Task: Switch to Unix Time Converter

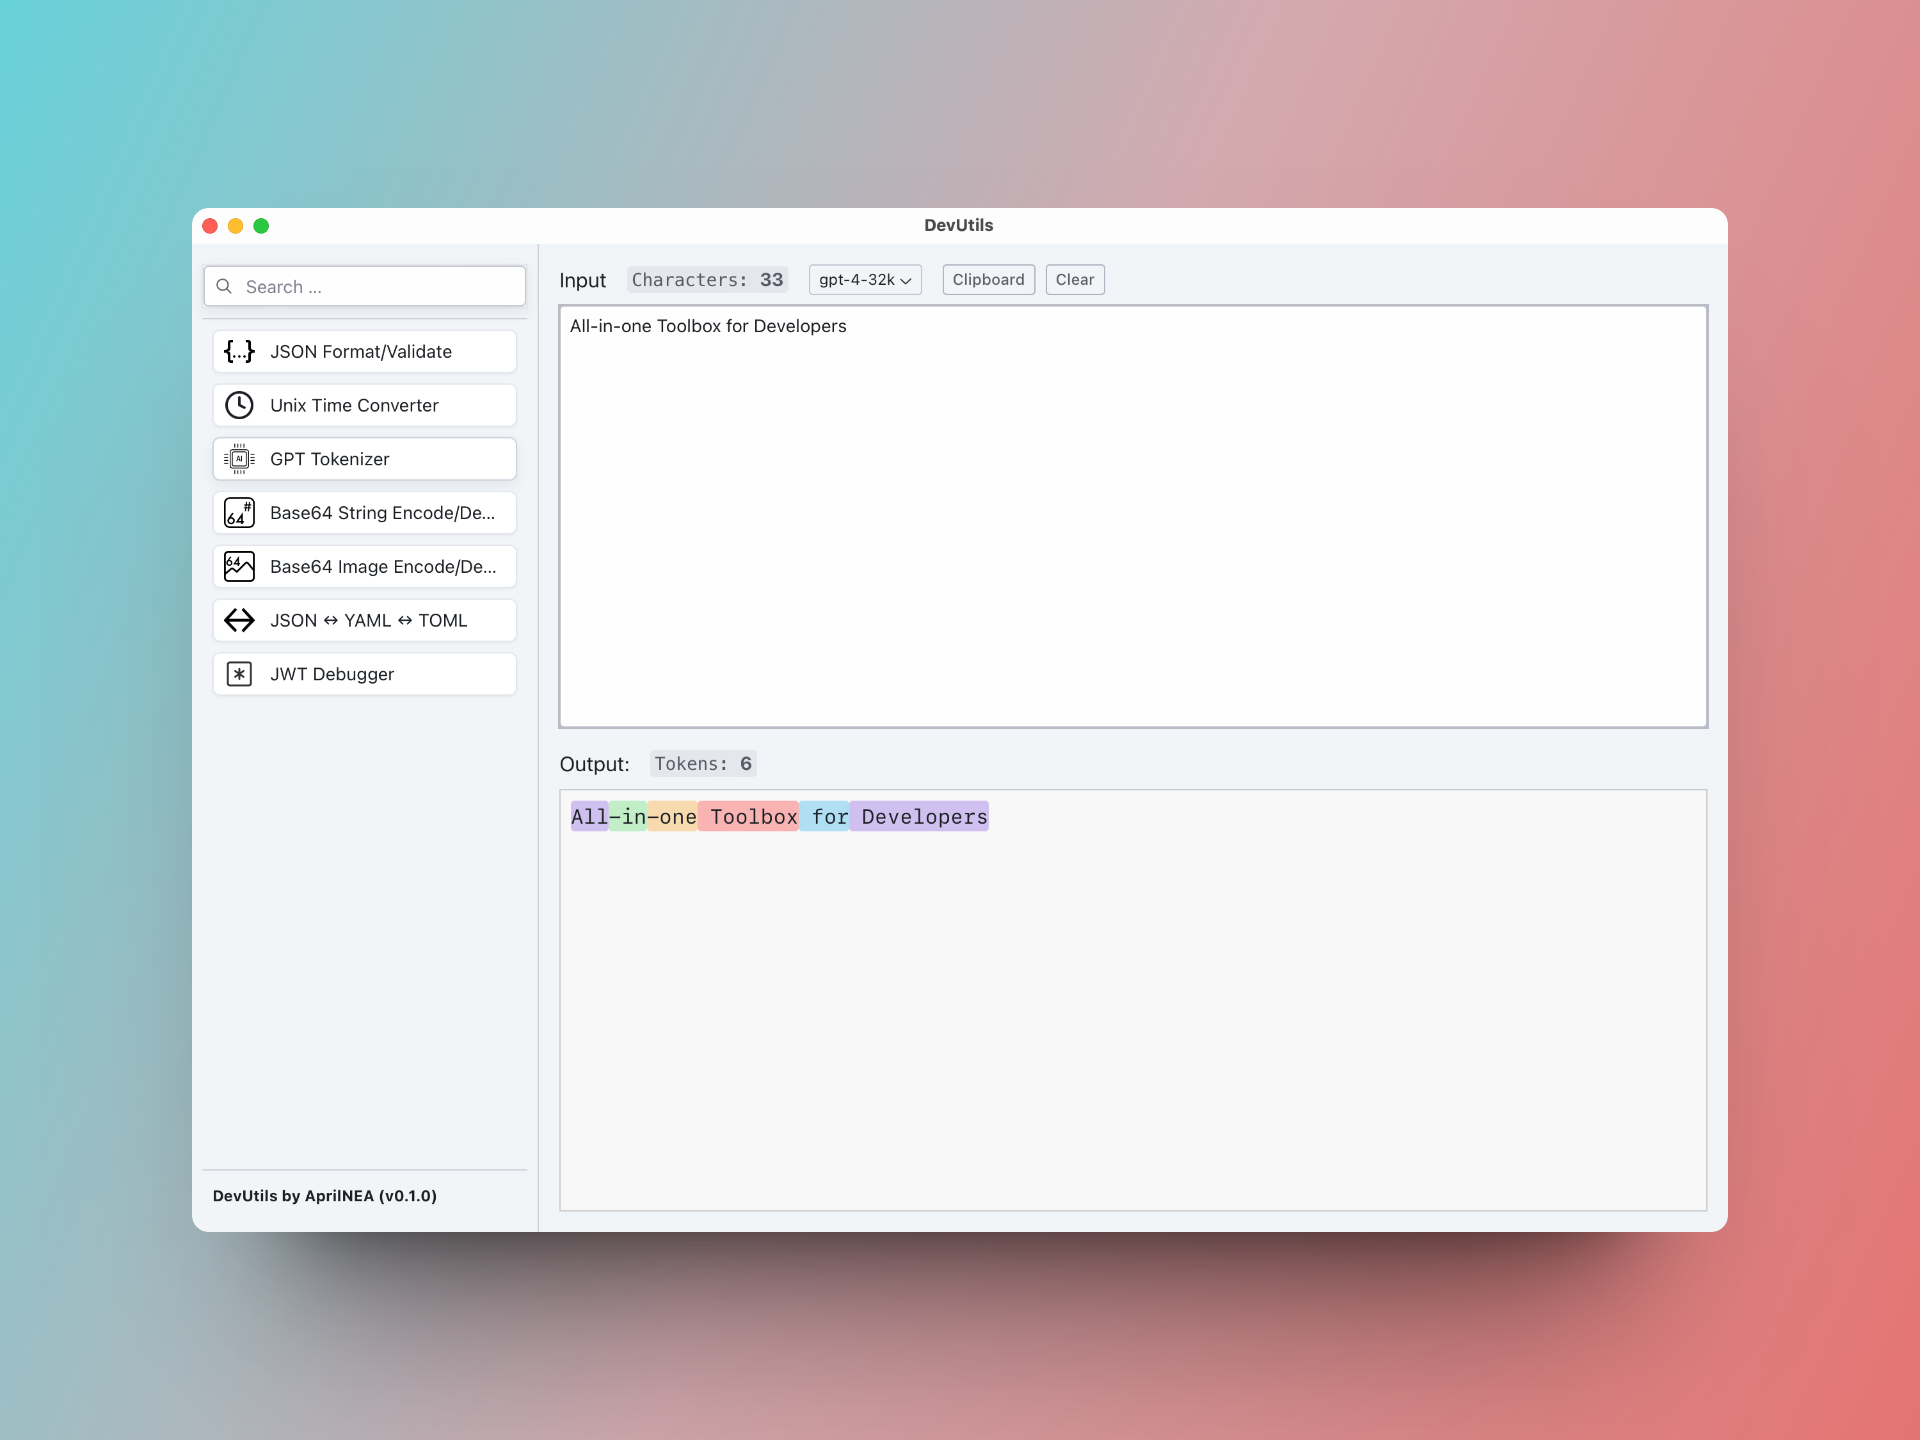Action: (x=364, y=405)
